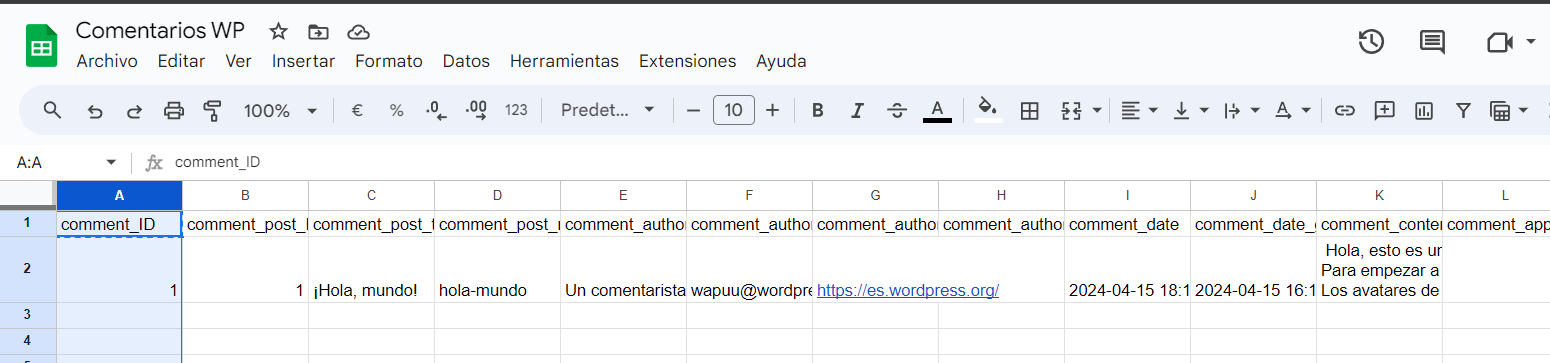
Task: Select the column A header
Action: click(119, 195)
